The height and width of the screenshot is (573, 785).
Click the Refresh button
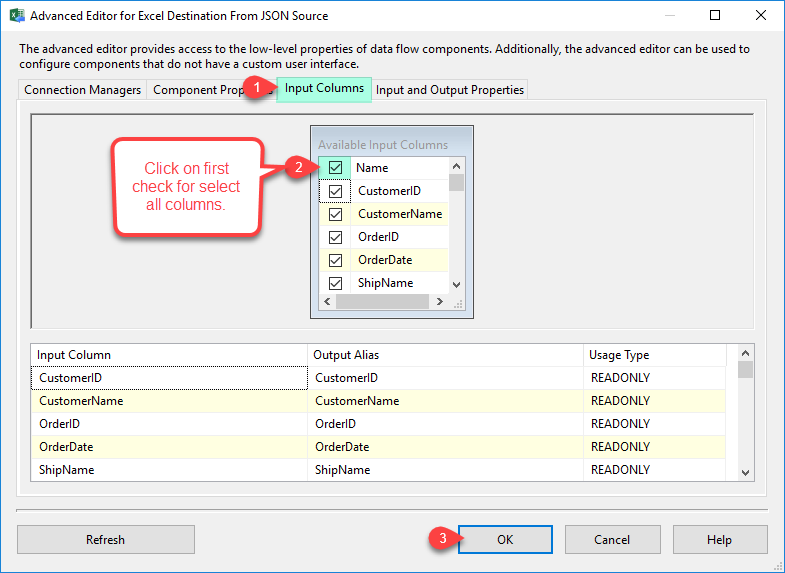106,539
